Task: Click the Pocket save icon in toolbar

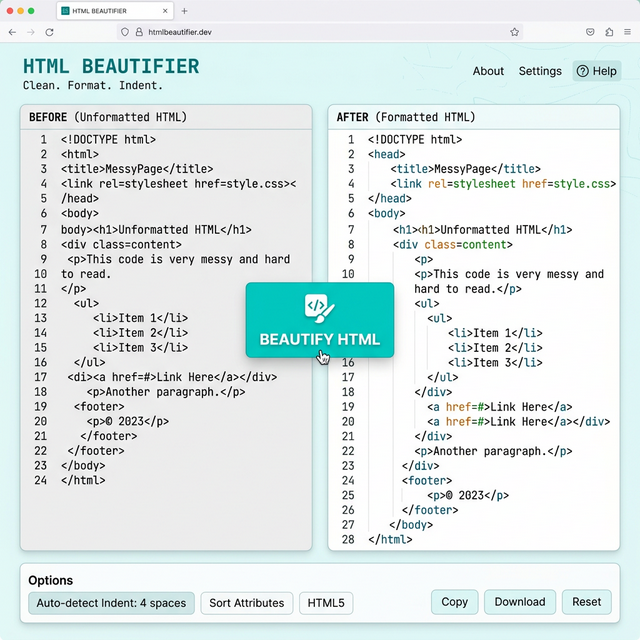Action: point(590,32)
